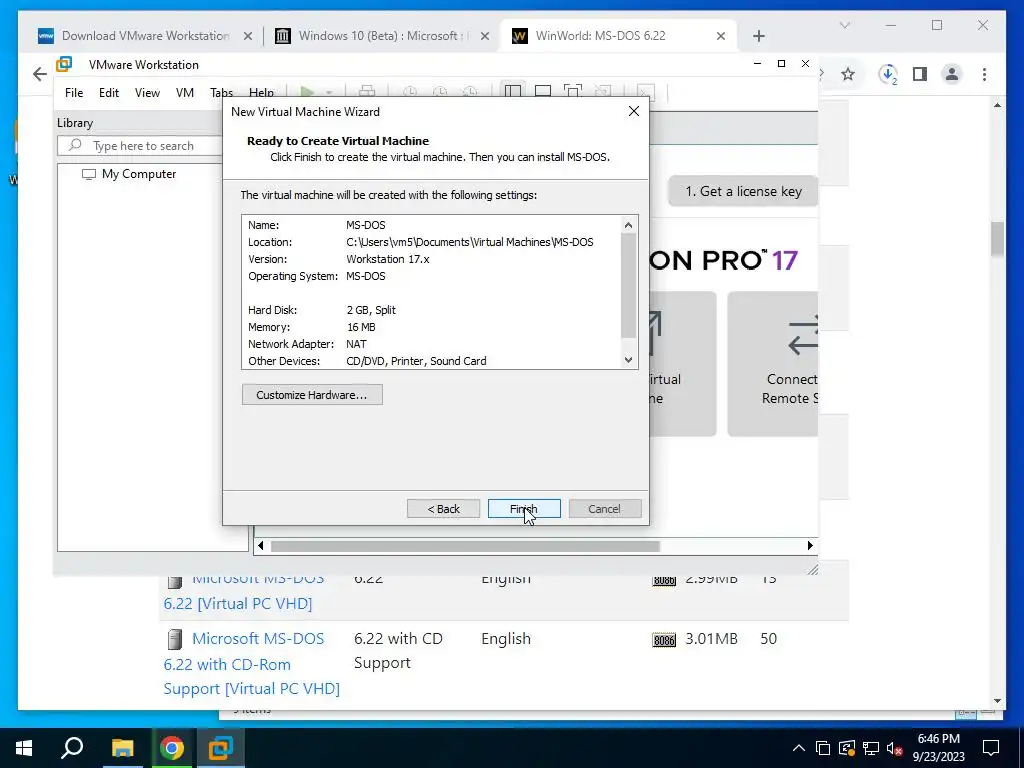Image resolution: width=1024 pixels, height=768 pixels.
Task: Open the View menu in VMware Workstation
Action: (147, 93)
